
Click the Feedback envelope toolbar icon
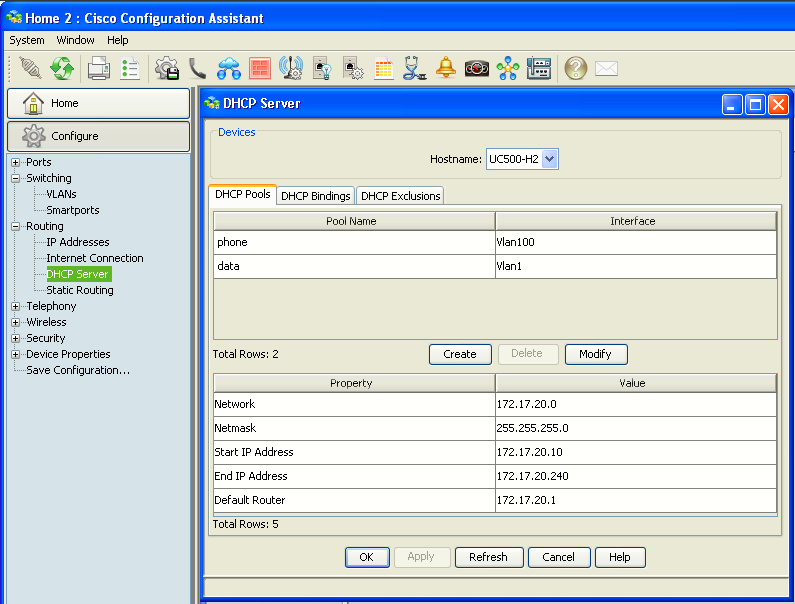tap(606, 68)
